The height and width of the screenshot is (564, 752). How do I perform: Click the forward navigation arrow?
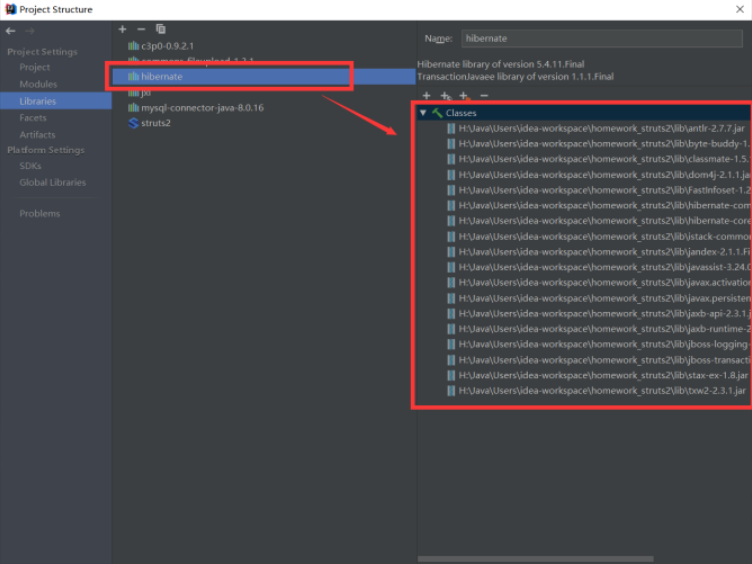click(x=30, y=31)
